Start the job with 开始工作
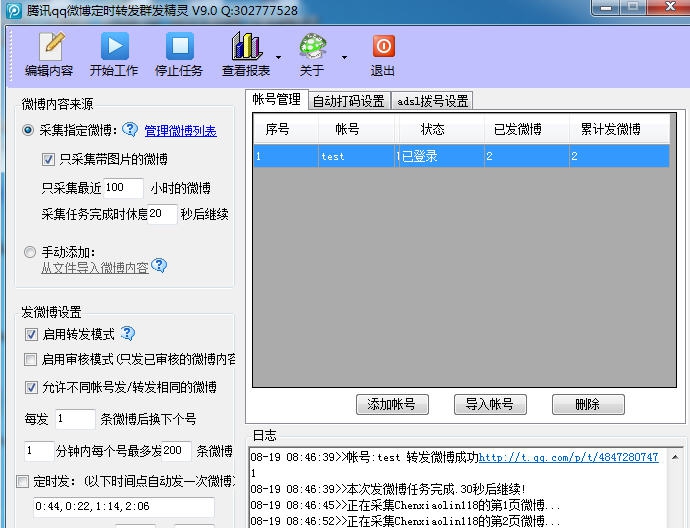Image resolution: width=690 pixels, height=528 pixels. [x=114, y=55]
